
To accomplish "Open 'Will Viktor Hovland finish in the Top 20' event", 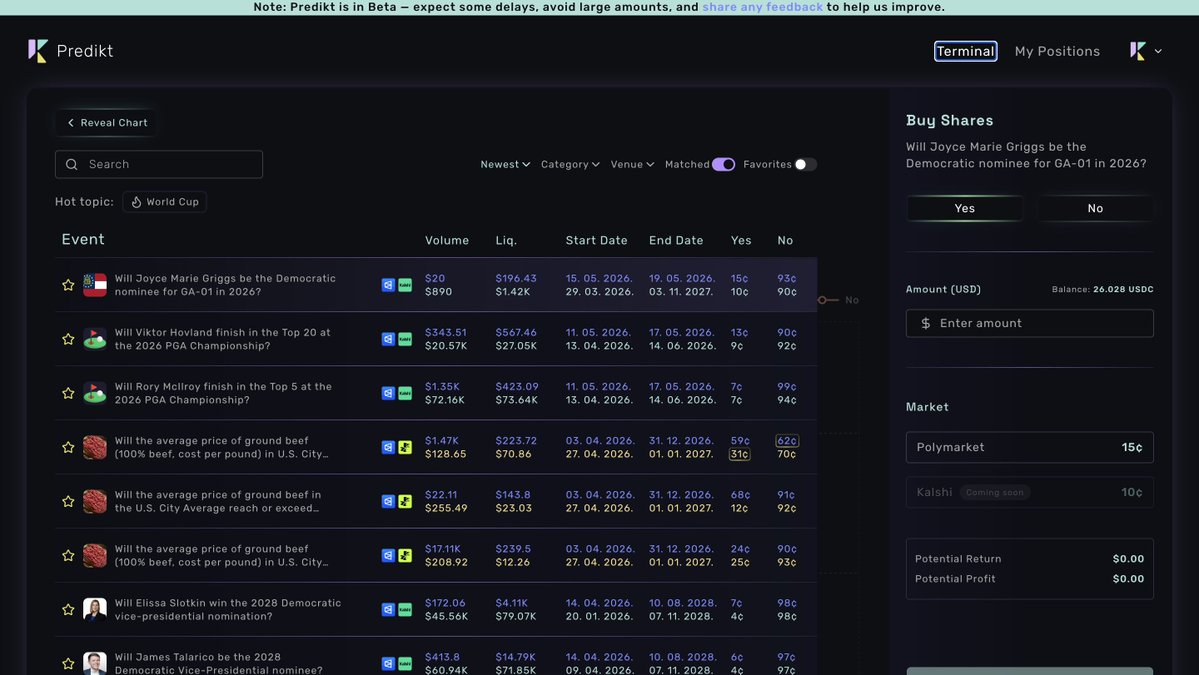I will 223,339.
